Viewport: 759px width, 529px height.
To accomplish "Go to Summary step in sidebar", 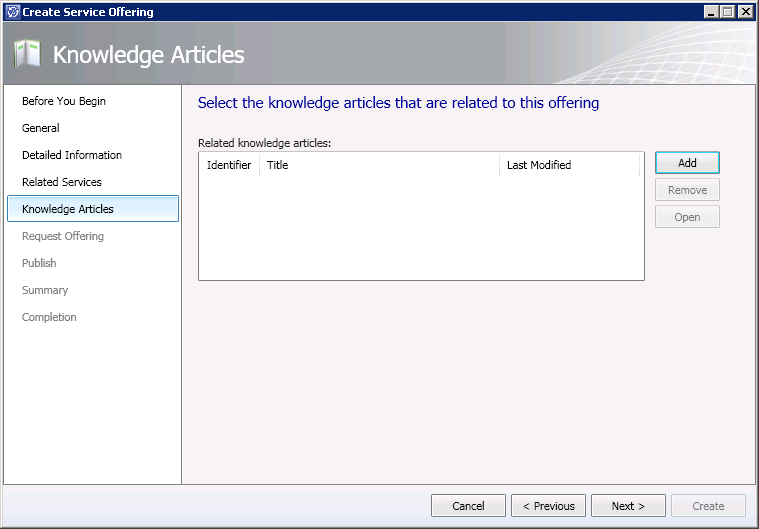I will 45,290.
